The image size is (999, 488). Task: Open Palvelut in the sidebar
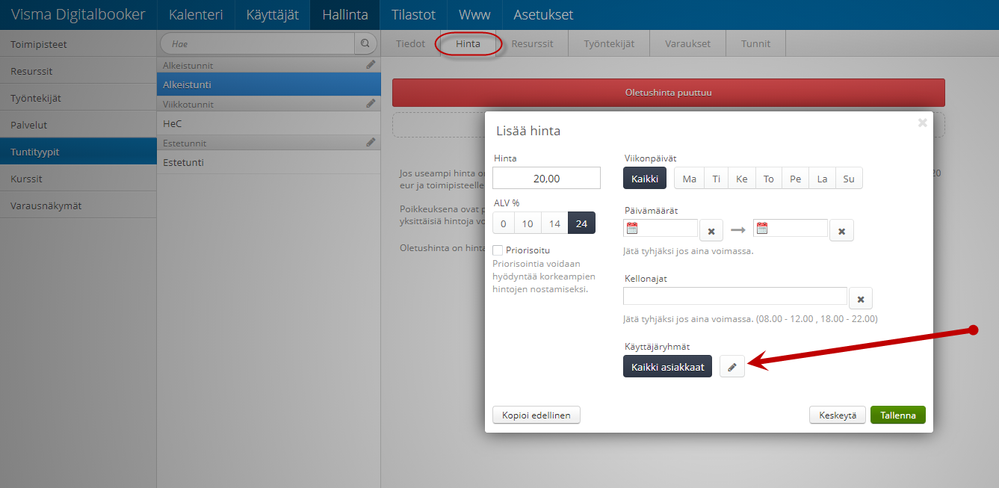(x=78, y=125)
